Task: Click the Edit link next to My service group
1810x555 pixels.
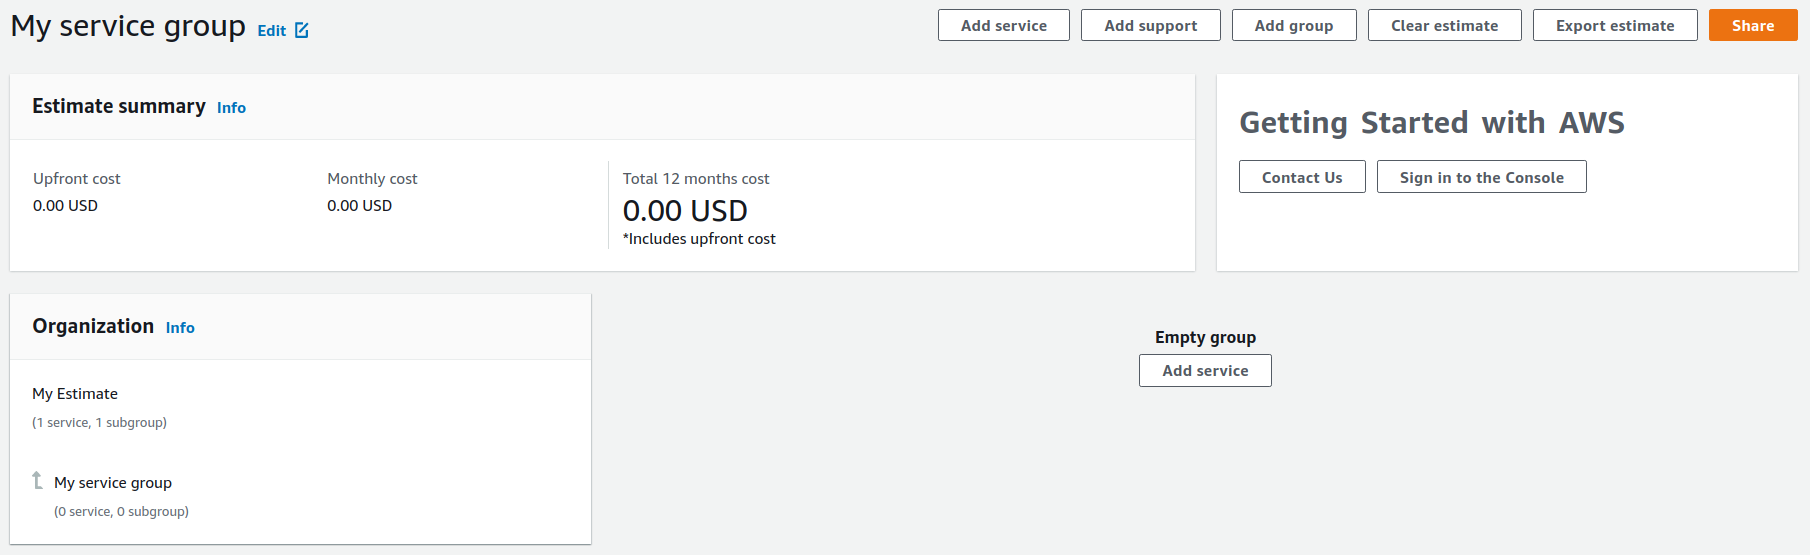Action: point(271,31)
